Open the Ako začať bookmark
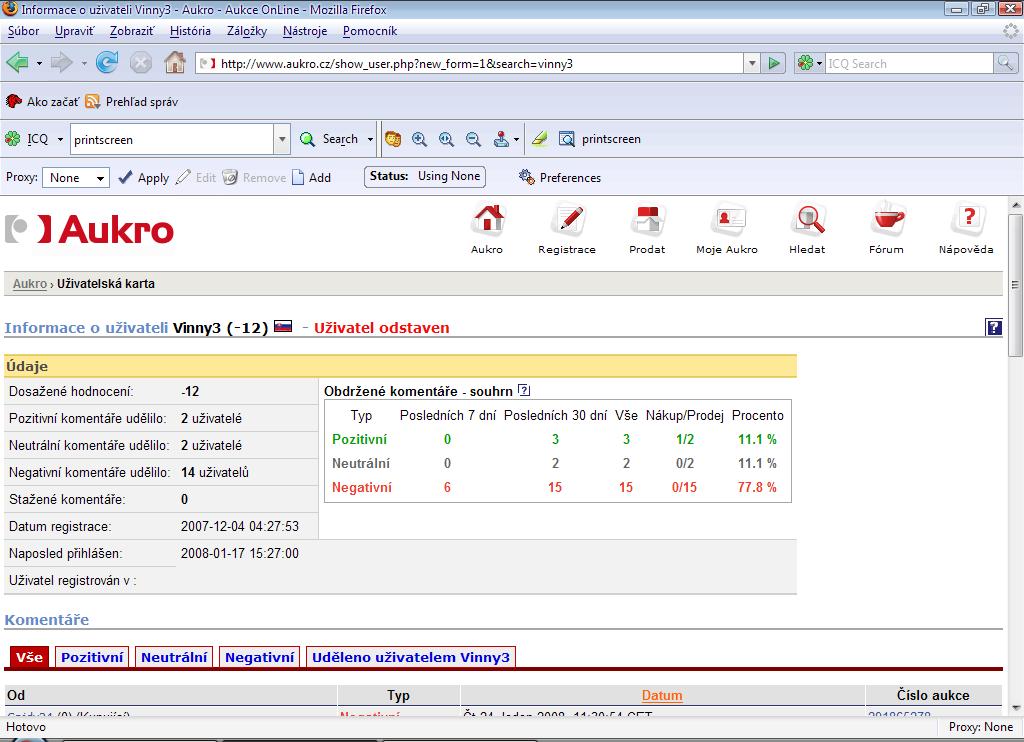The image size is (1024, 742). (x=42, y=101)
